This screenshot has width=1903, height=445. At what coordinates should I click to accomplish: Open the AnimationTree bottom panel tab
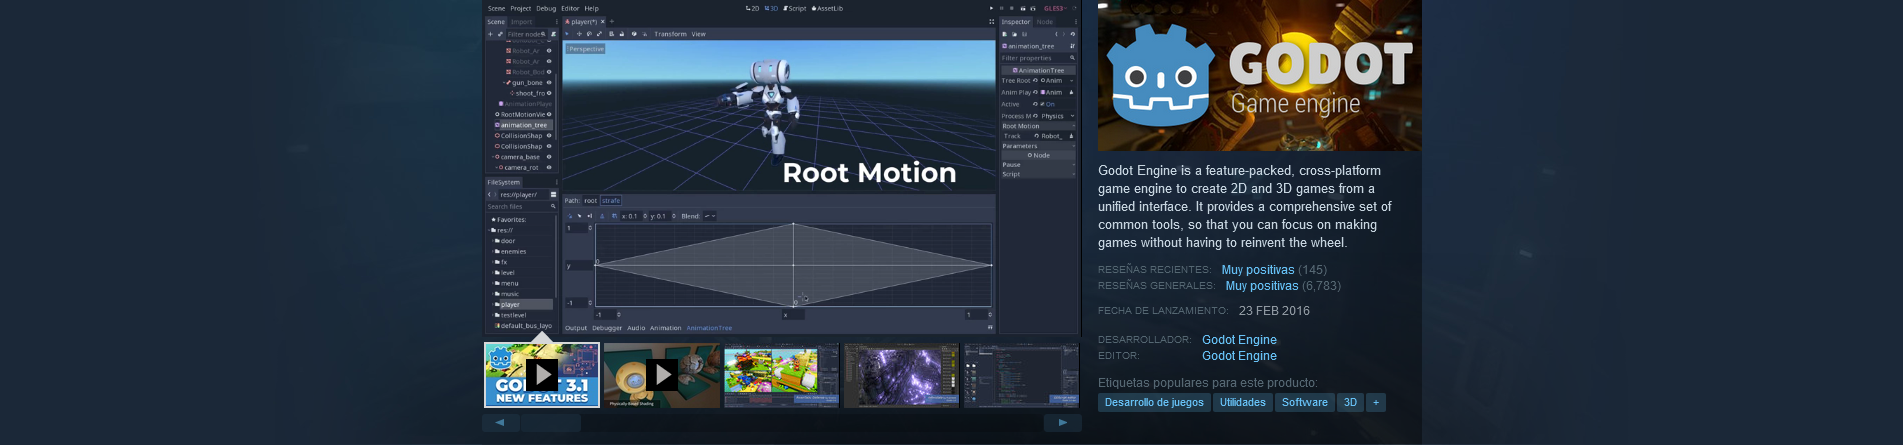click(x=709, y=328)
